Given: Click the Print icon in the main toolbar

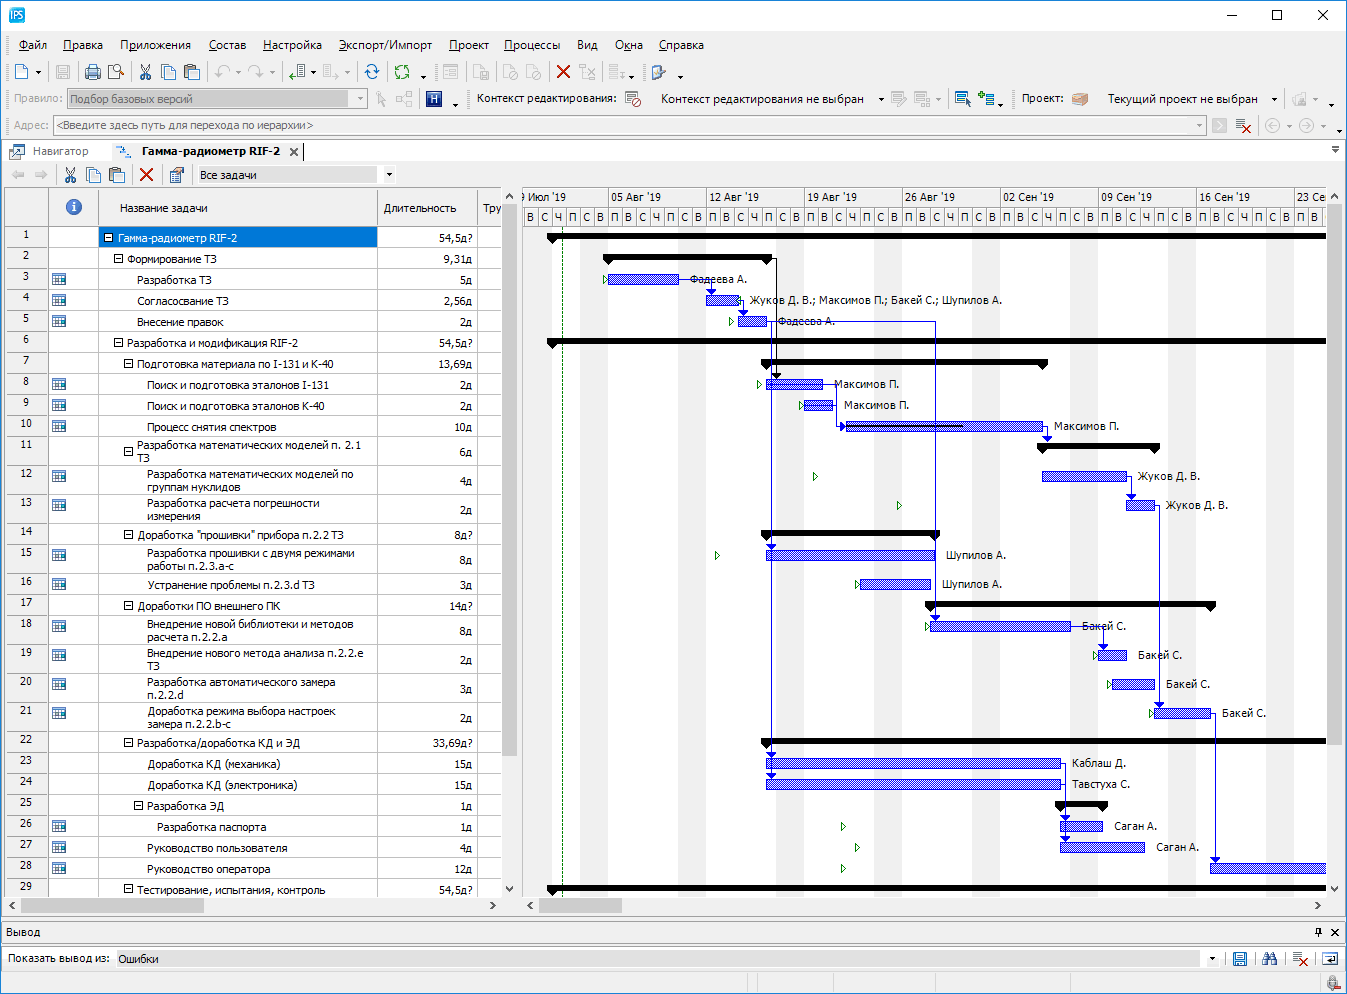Looking at the screenshot, I should pyautogui.click(x=93, y=72).
